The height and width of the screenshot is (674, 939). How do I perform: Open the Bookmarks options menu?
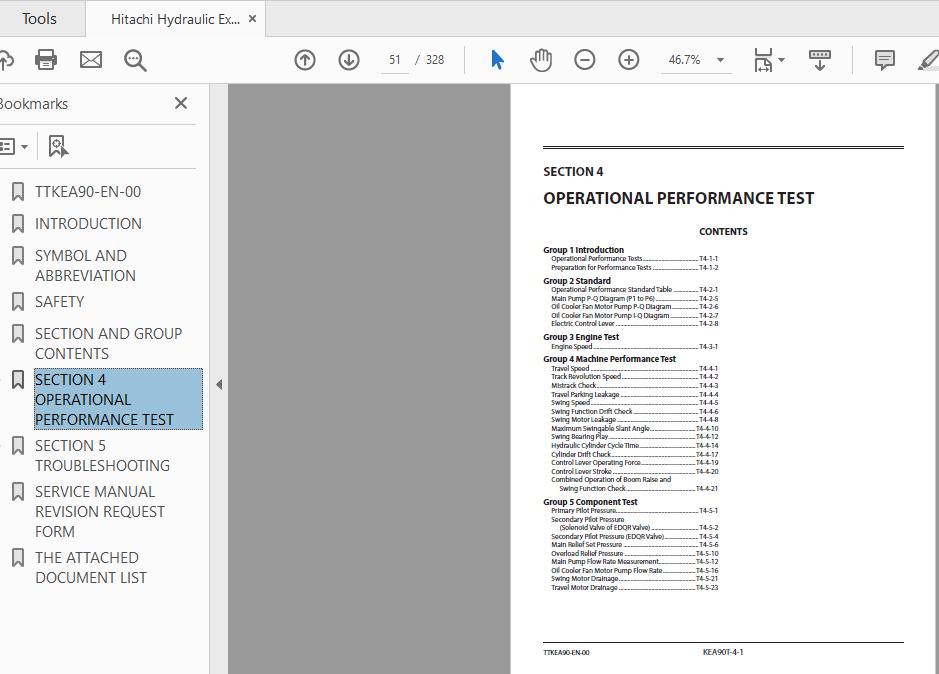[x=15, y=146]
